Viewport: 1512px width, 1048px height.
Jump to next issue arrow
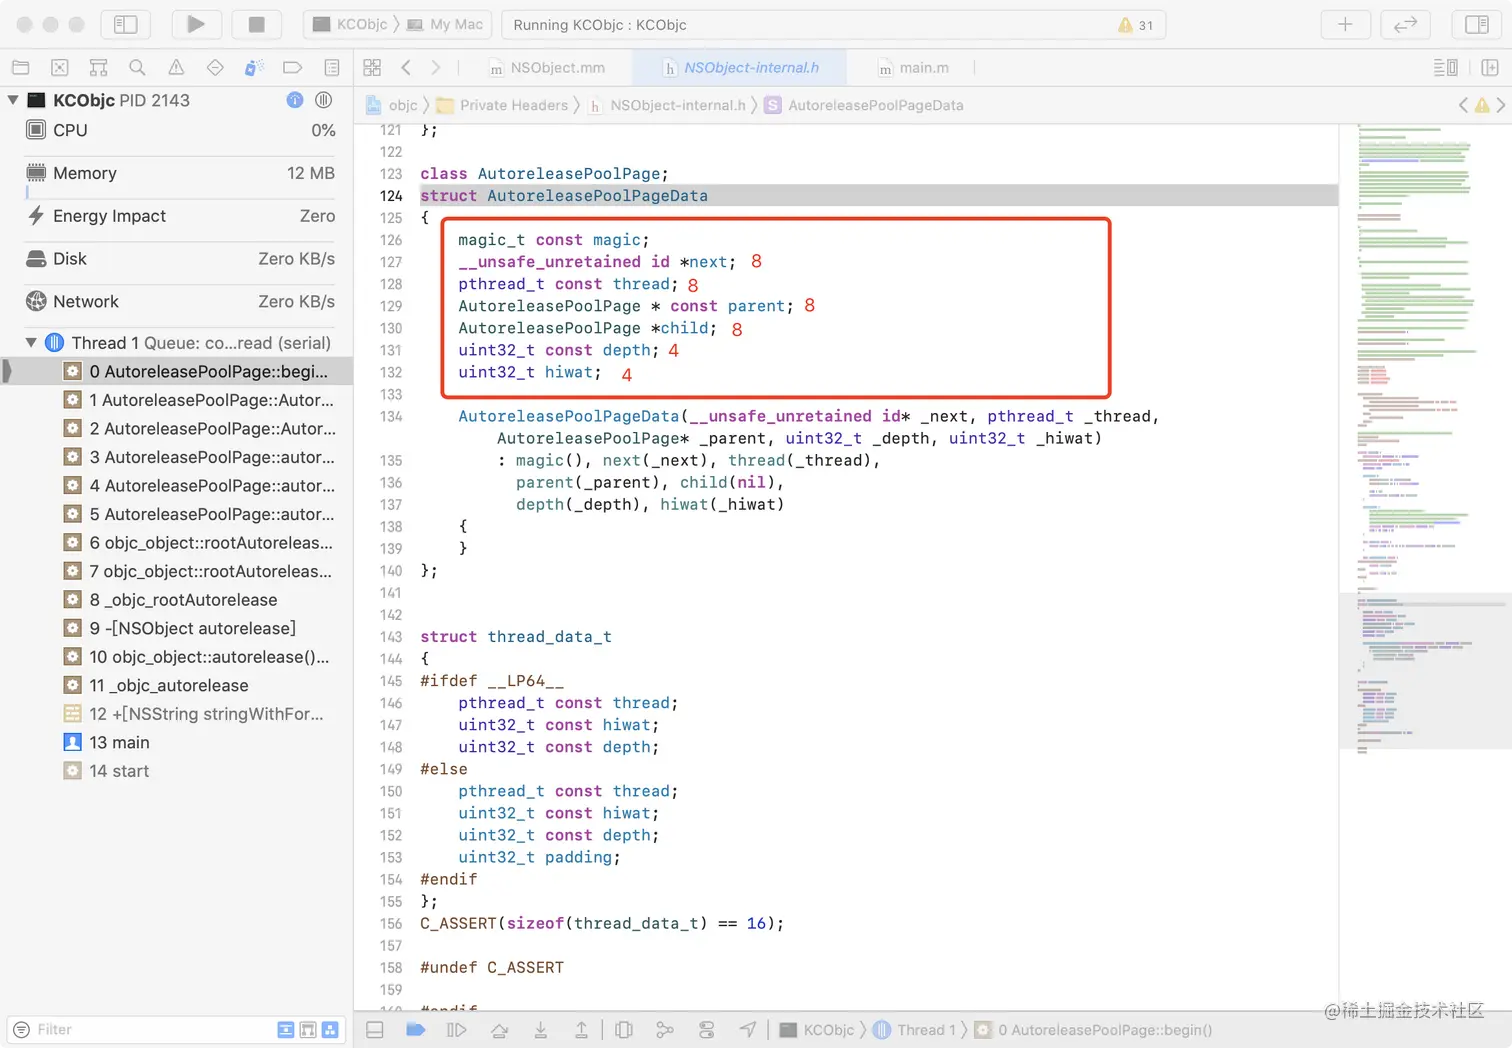tap(1501, 105)
